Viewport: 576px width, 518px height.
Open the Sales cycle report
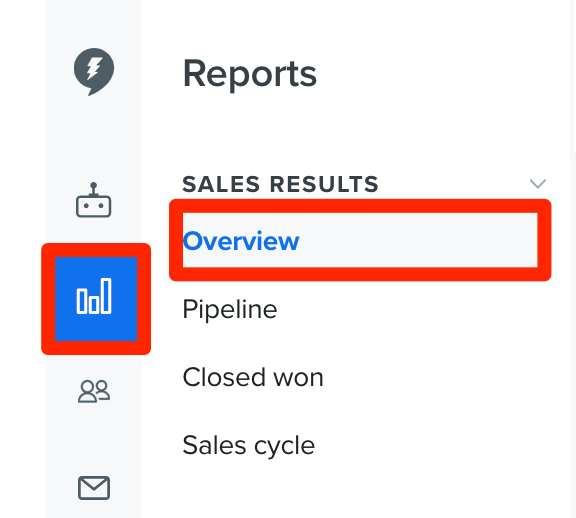pyautogui.click(x=249, y=446)
